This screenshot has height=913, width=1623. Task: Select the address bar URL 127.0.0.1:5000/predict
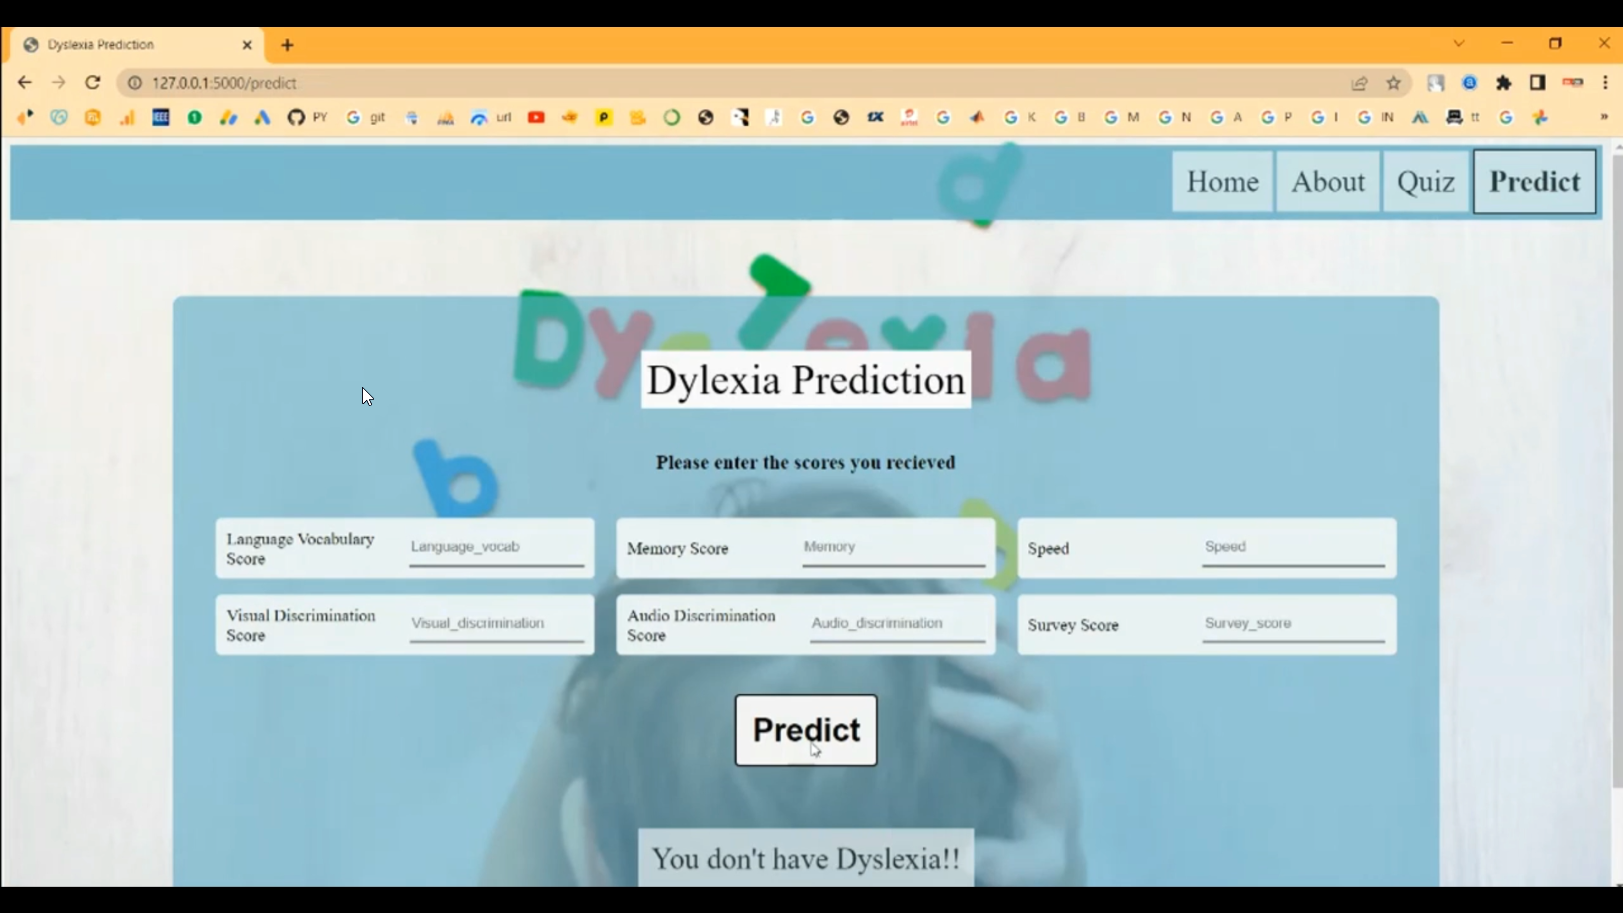pyautogui.click(x=224, y=83)
